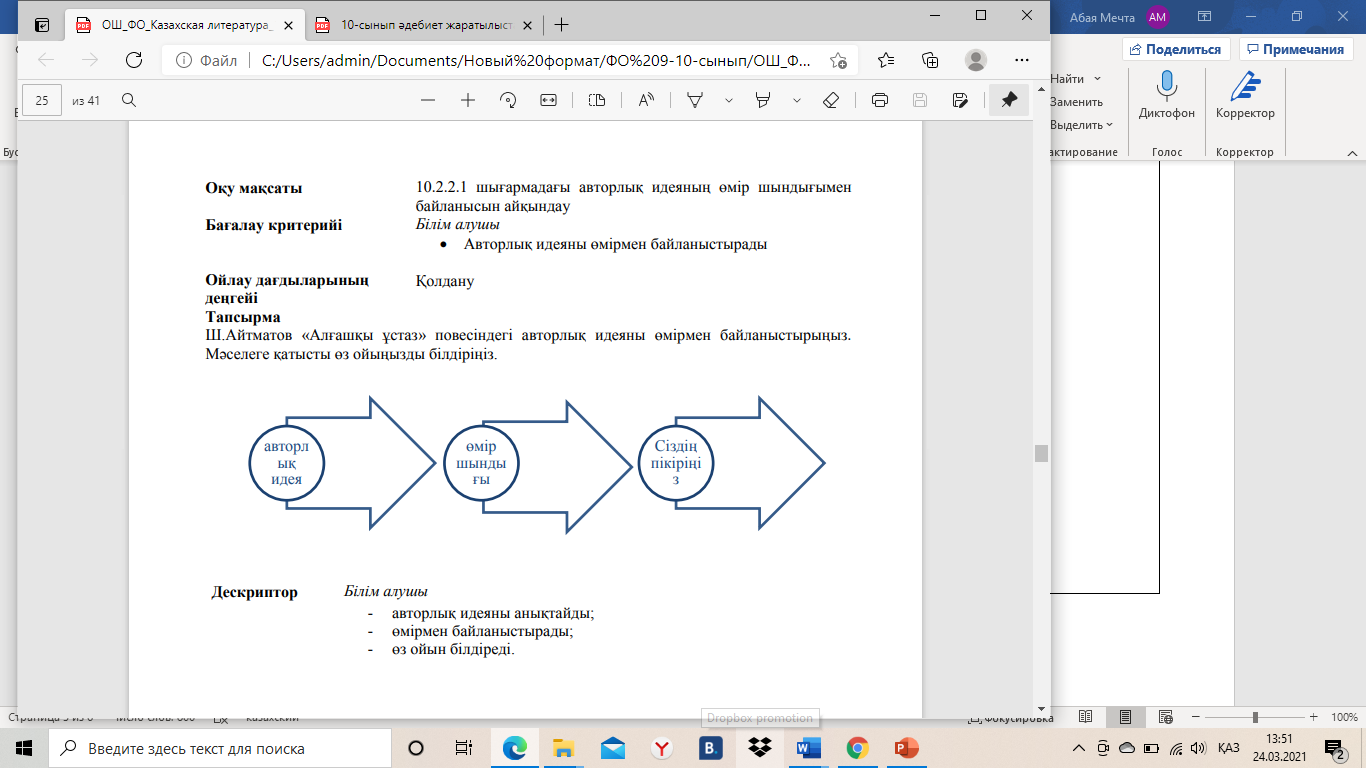Expand the Найти dropdown in Word
This screenshot has height=768, width=1366.
click(x=1097, y=78)
